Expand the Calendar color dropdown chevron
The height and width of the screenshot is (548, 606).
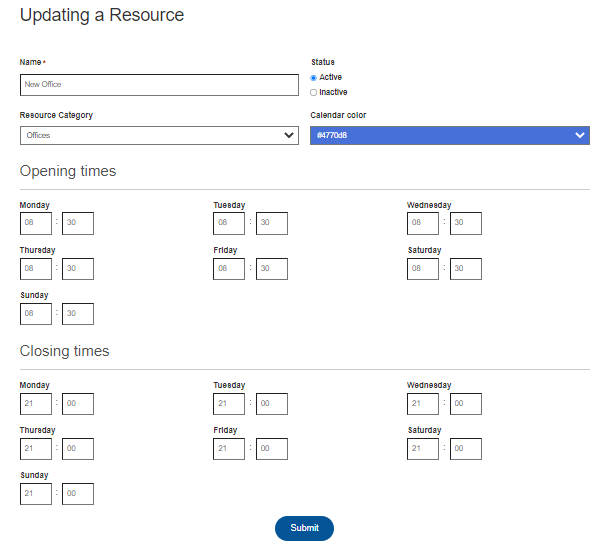coord(580,135)
